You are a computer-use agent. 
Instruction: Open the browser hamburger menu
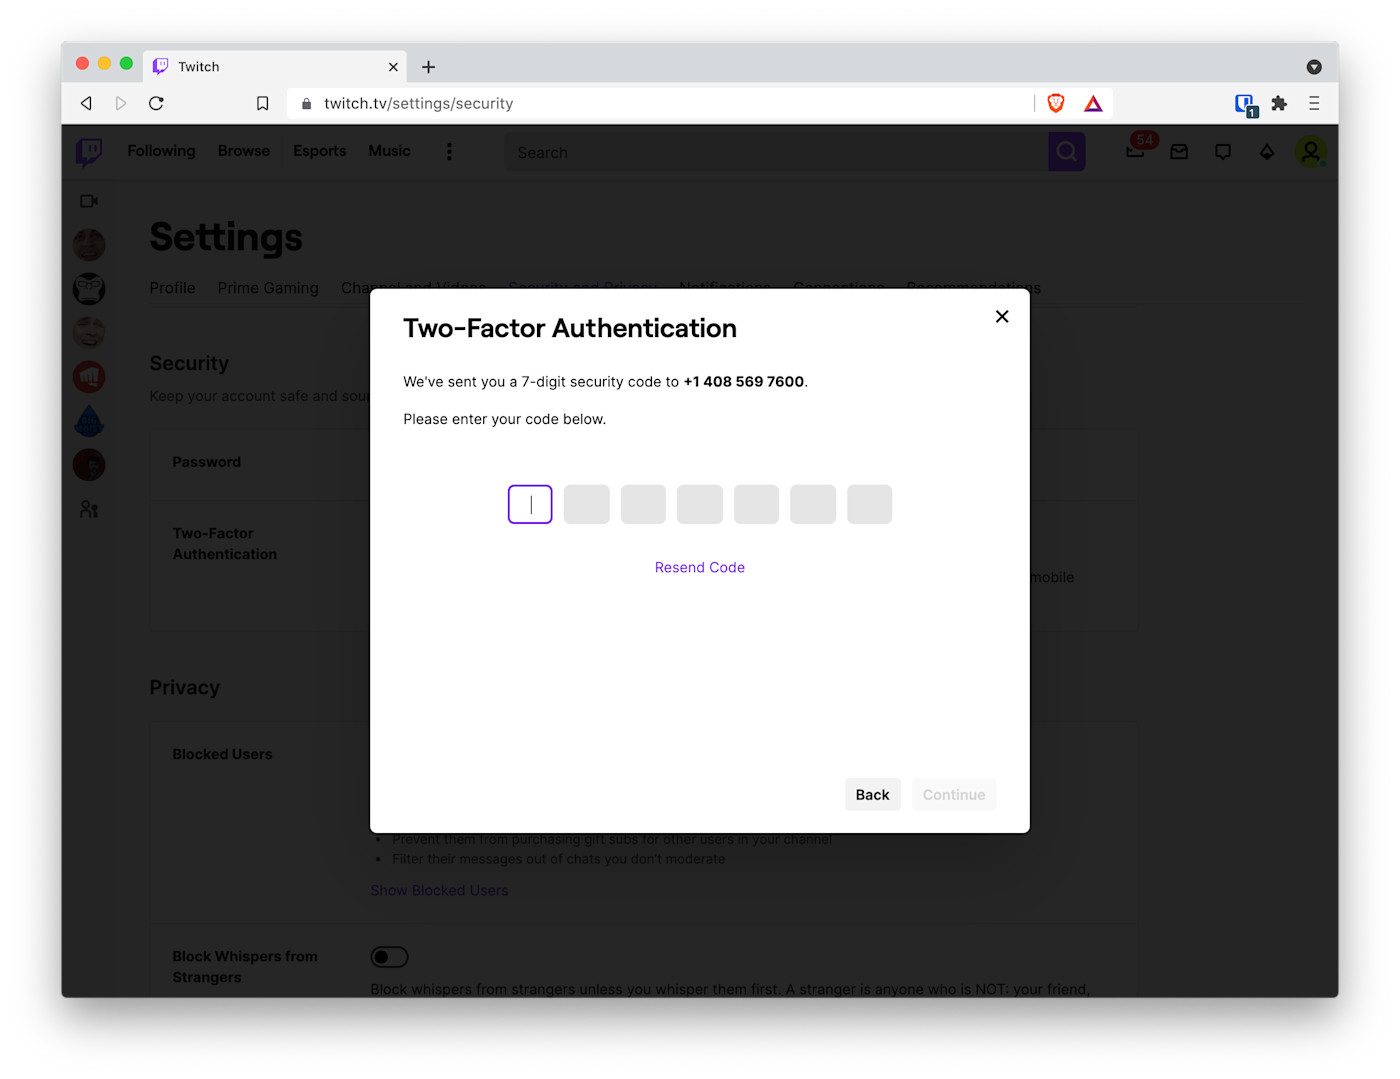click(1314, 102)
